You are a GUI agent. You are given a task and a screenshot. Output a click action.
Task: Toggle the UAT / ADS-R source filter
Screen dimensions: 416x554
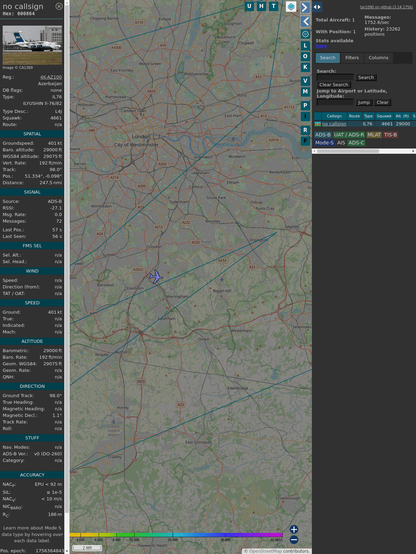click(349, 135)
